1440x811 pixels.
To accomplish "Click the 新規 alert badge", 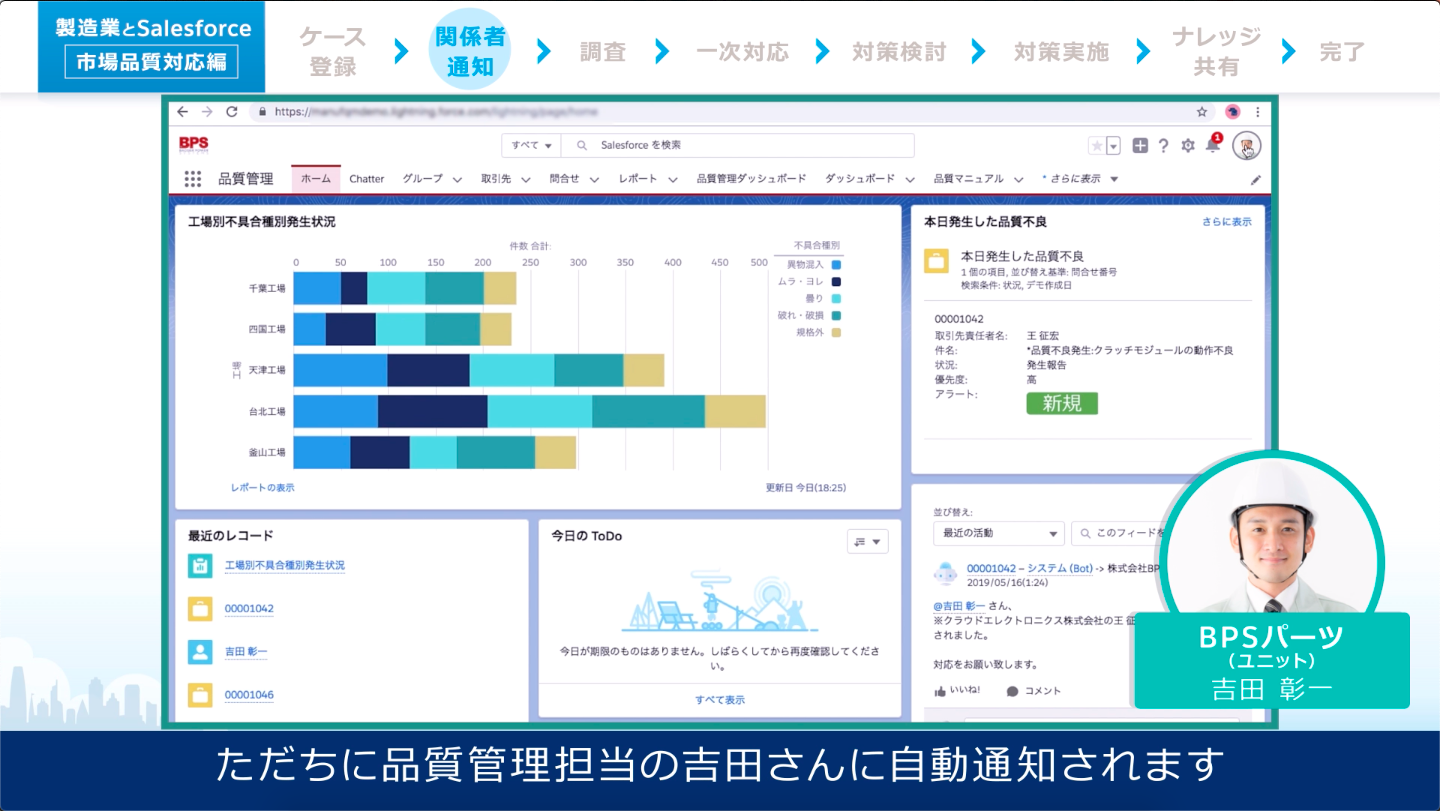I will point(1061,403).
